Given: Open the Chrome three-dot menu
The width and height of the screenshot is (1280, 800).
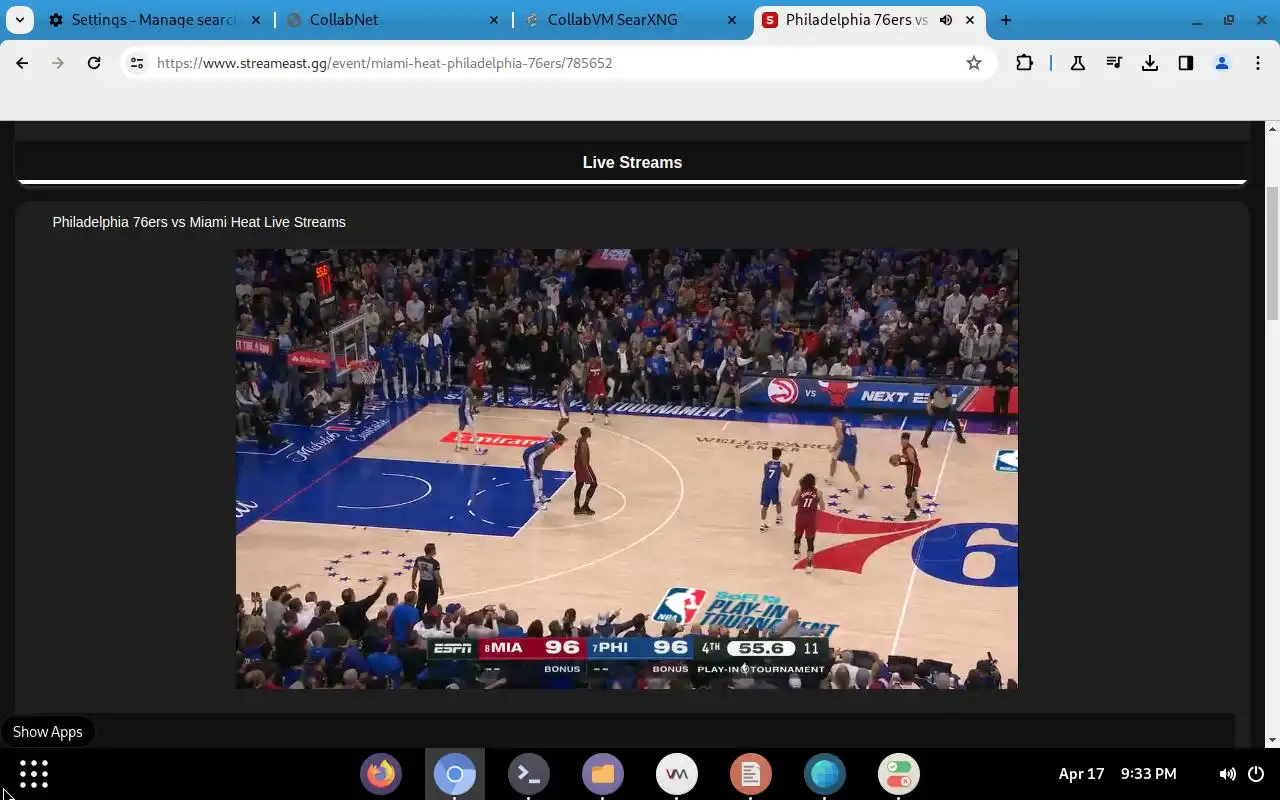Looking at the screenshot, I should [1258, 63].
